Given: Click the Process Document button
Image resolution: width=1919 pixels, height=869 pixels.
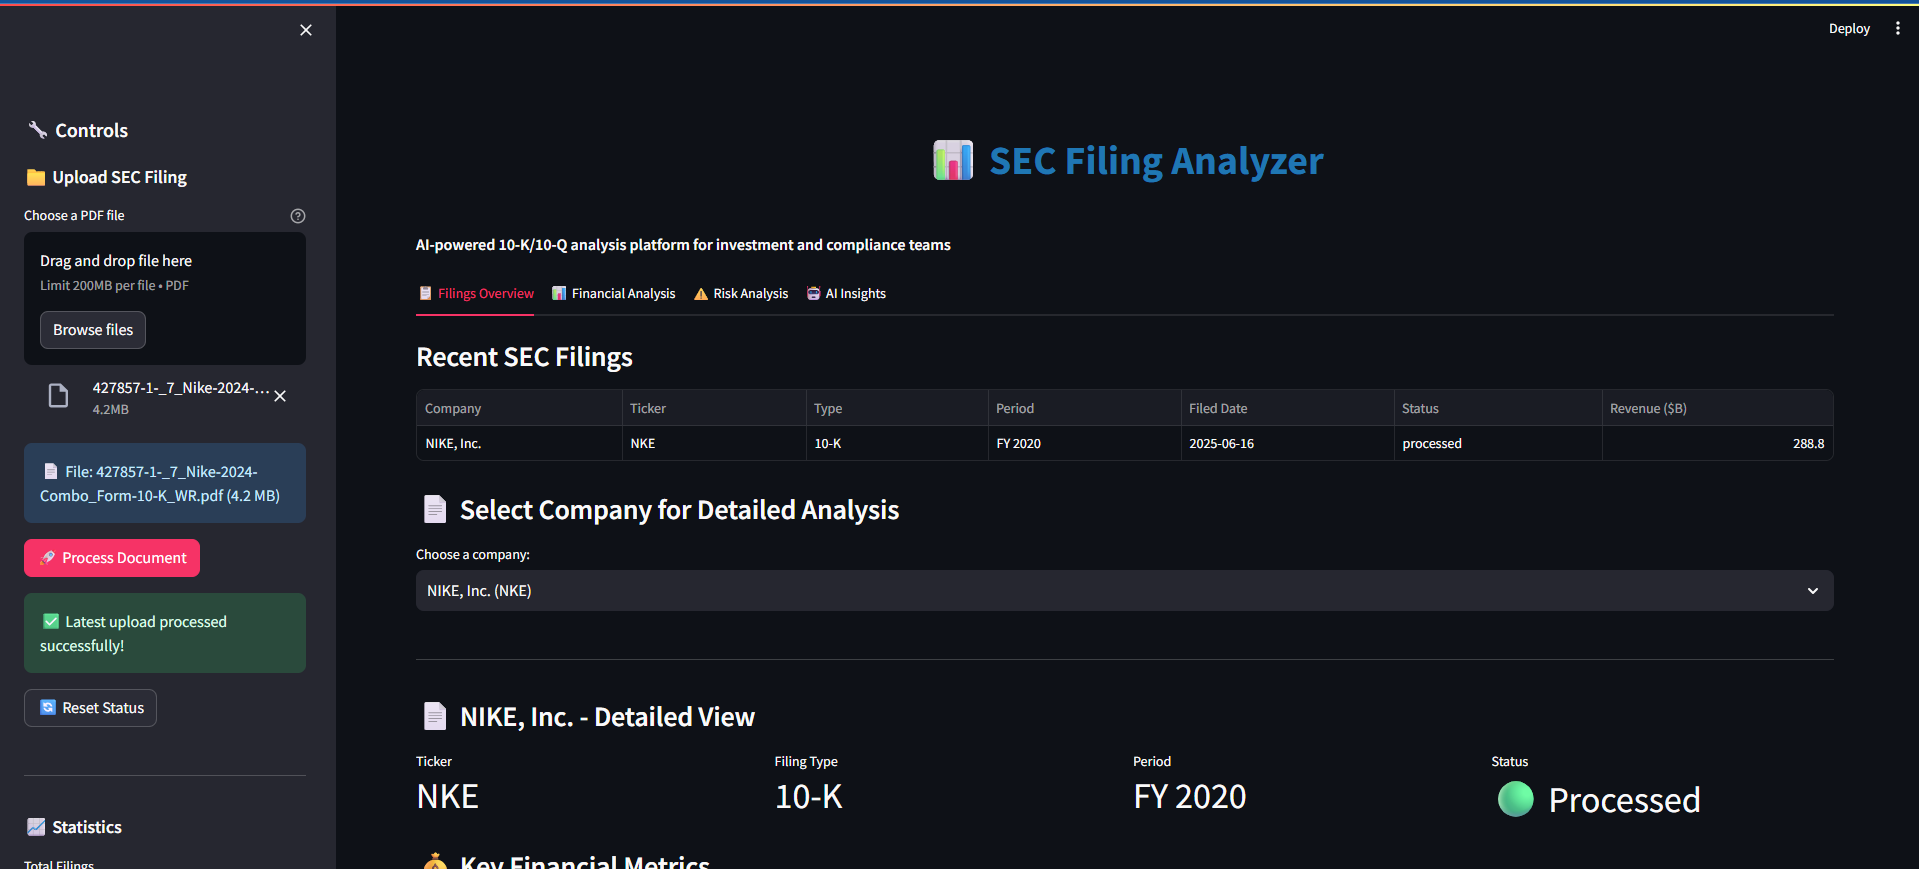Looking at the screenshot, I should pyautogui.click(x=112, y=558).
